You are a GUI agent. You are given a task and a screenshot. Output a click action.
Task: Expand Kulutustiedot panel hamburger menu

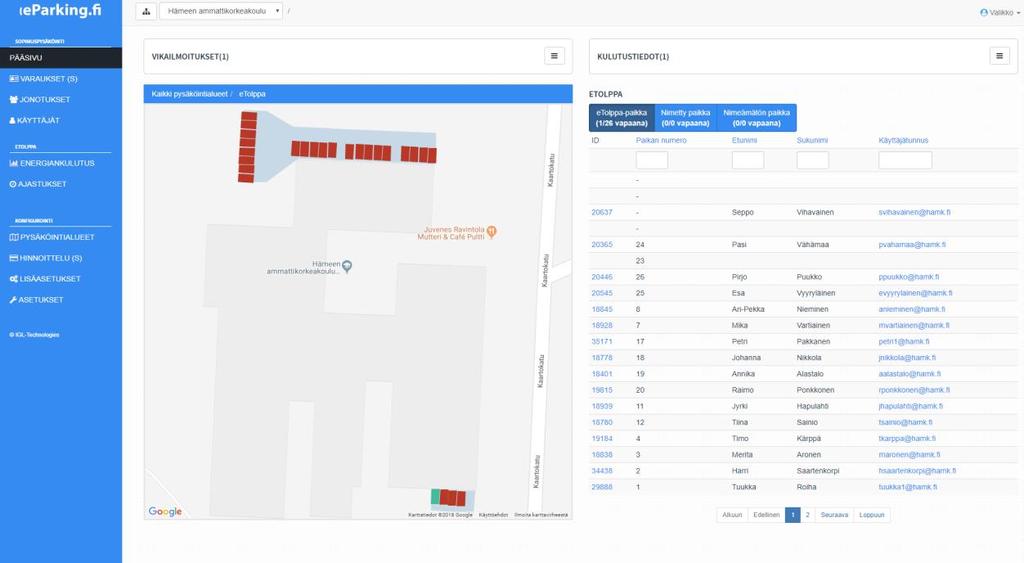tap(999, 56)
